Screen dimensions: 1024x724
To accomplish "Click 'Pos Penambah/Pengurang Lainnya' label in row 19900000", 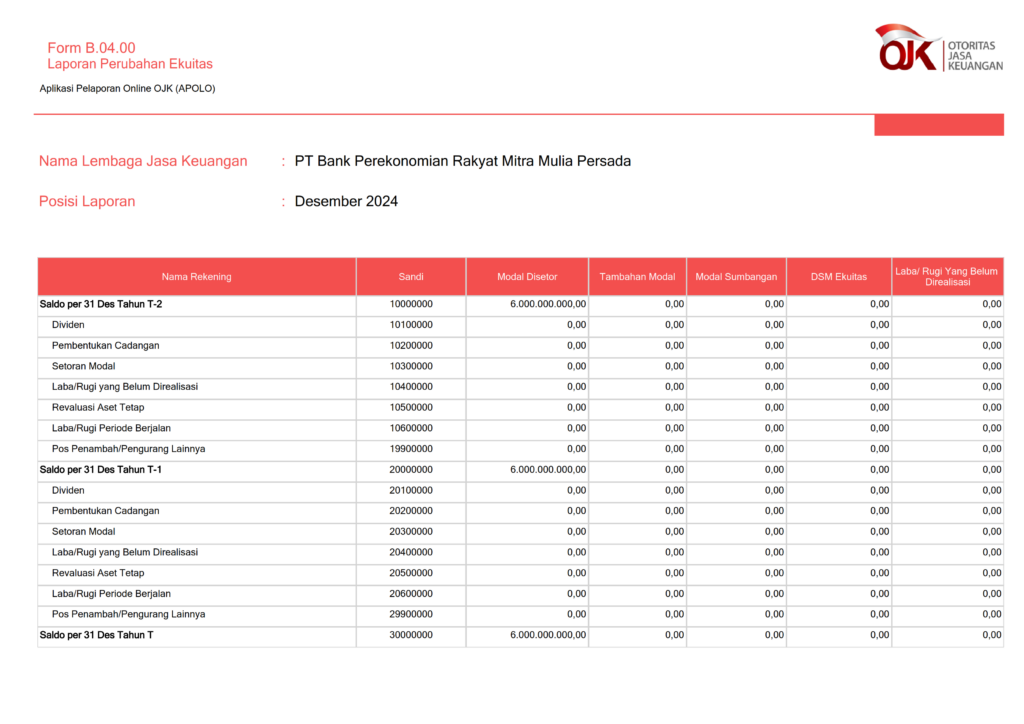I will tap(129, 449).
